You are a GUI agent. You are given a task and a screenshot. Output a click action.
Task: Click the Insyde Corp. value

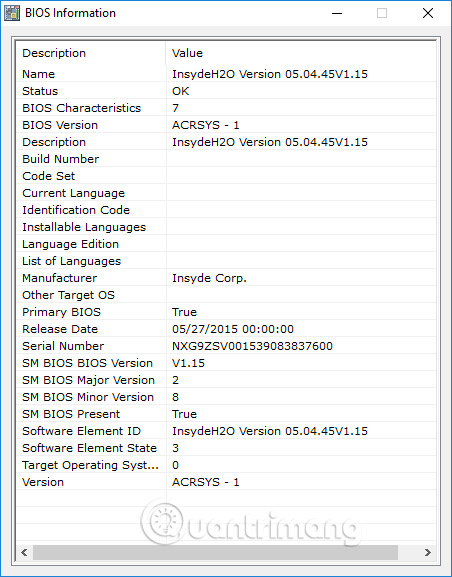[x=209, y=278]
